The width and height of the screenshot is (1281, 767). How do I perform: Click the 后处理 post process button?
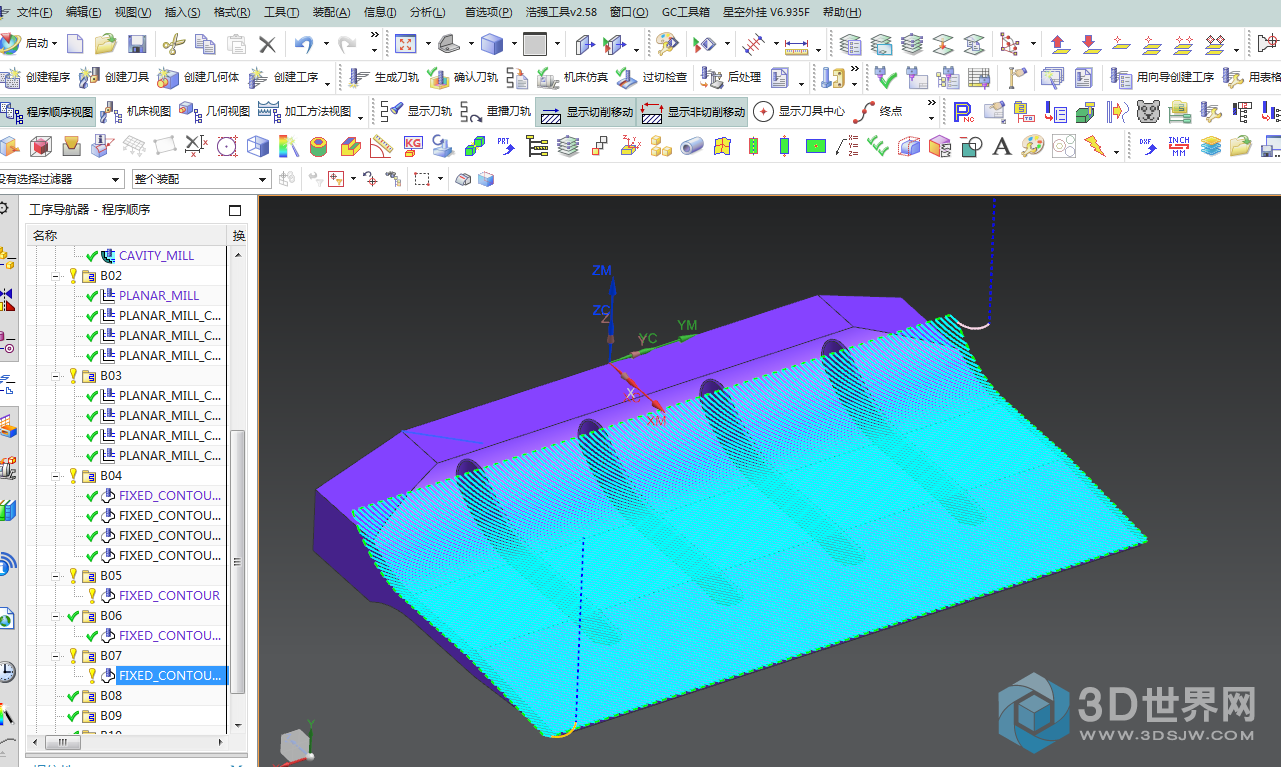732,77
